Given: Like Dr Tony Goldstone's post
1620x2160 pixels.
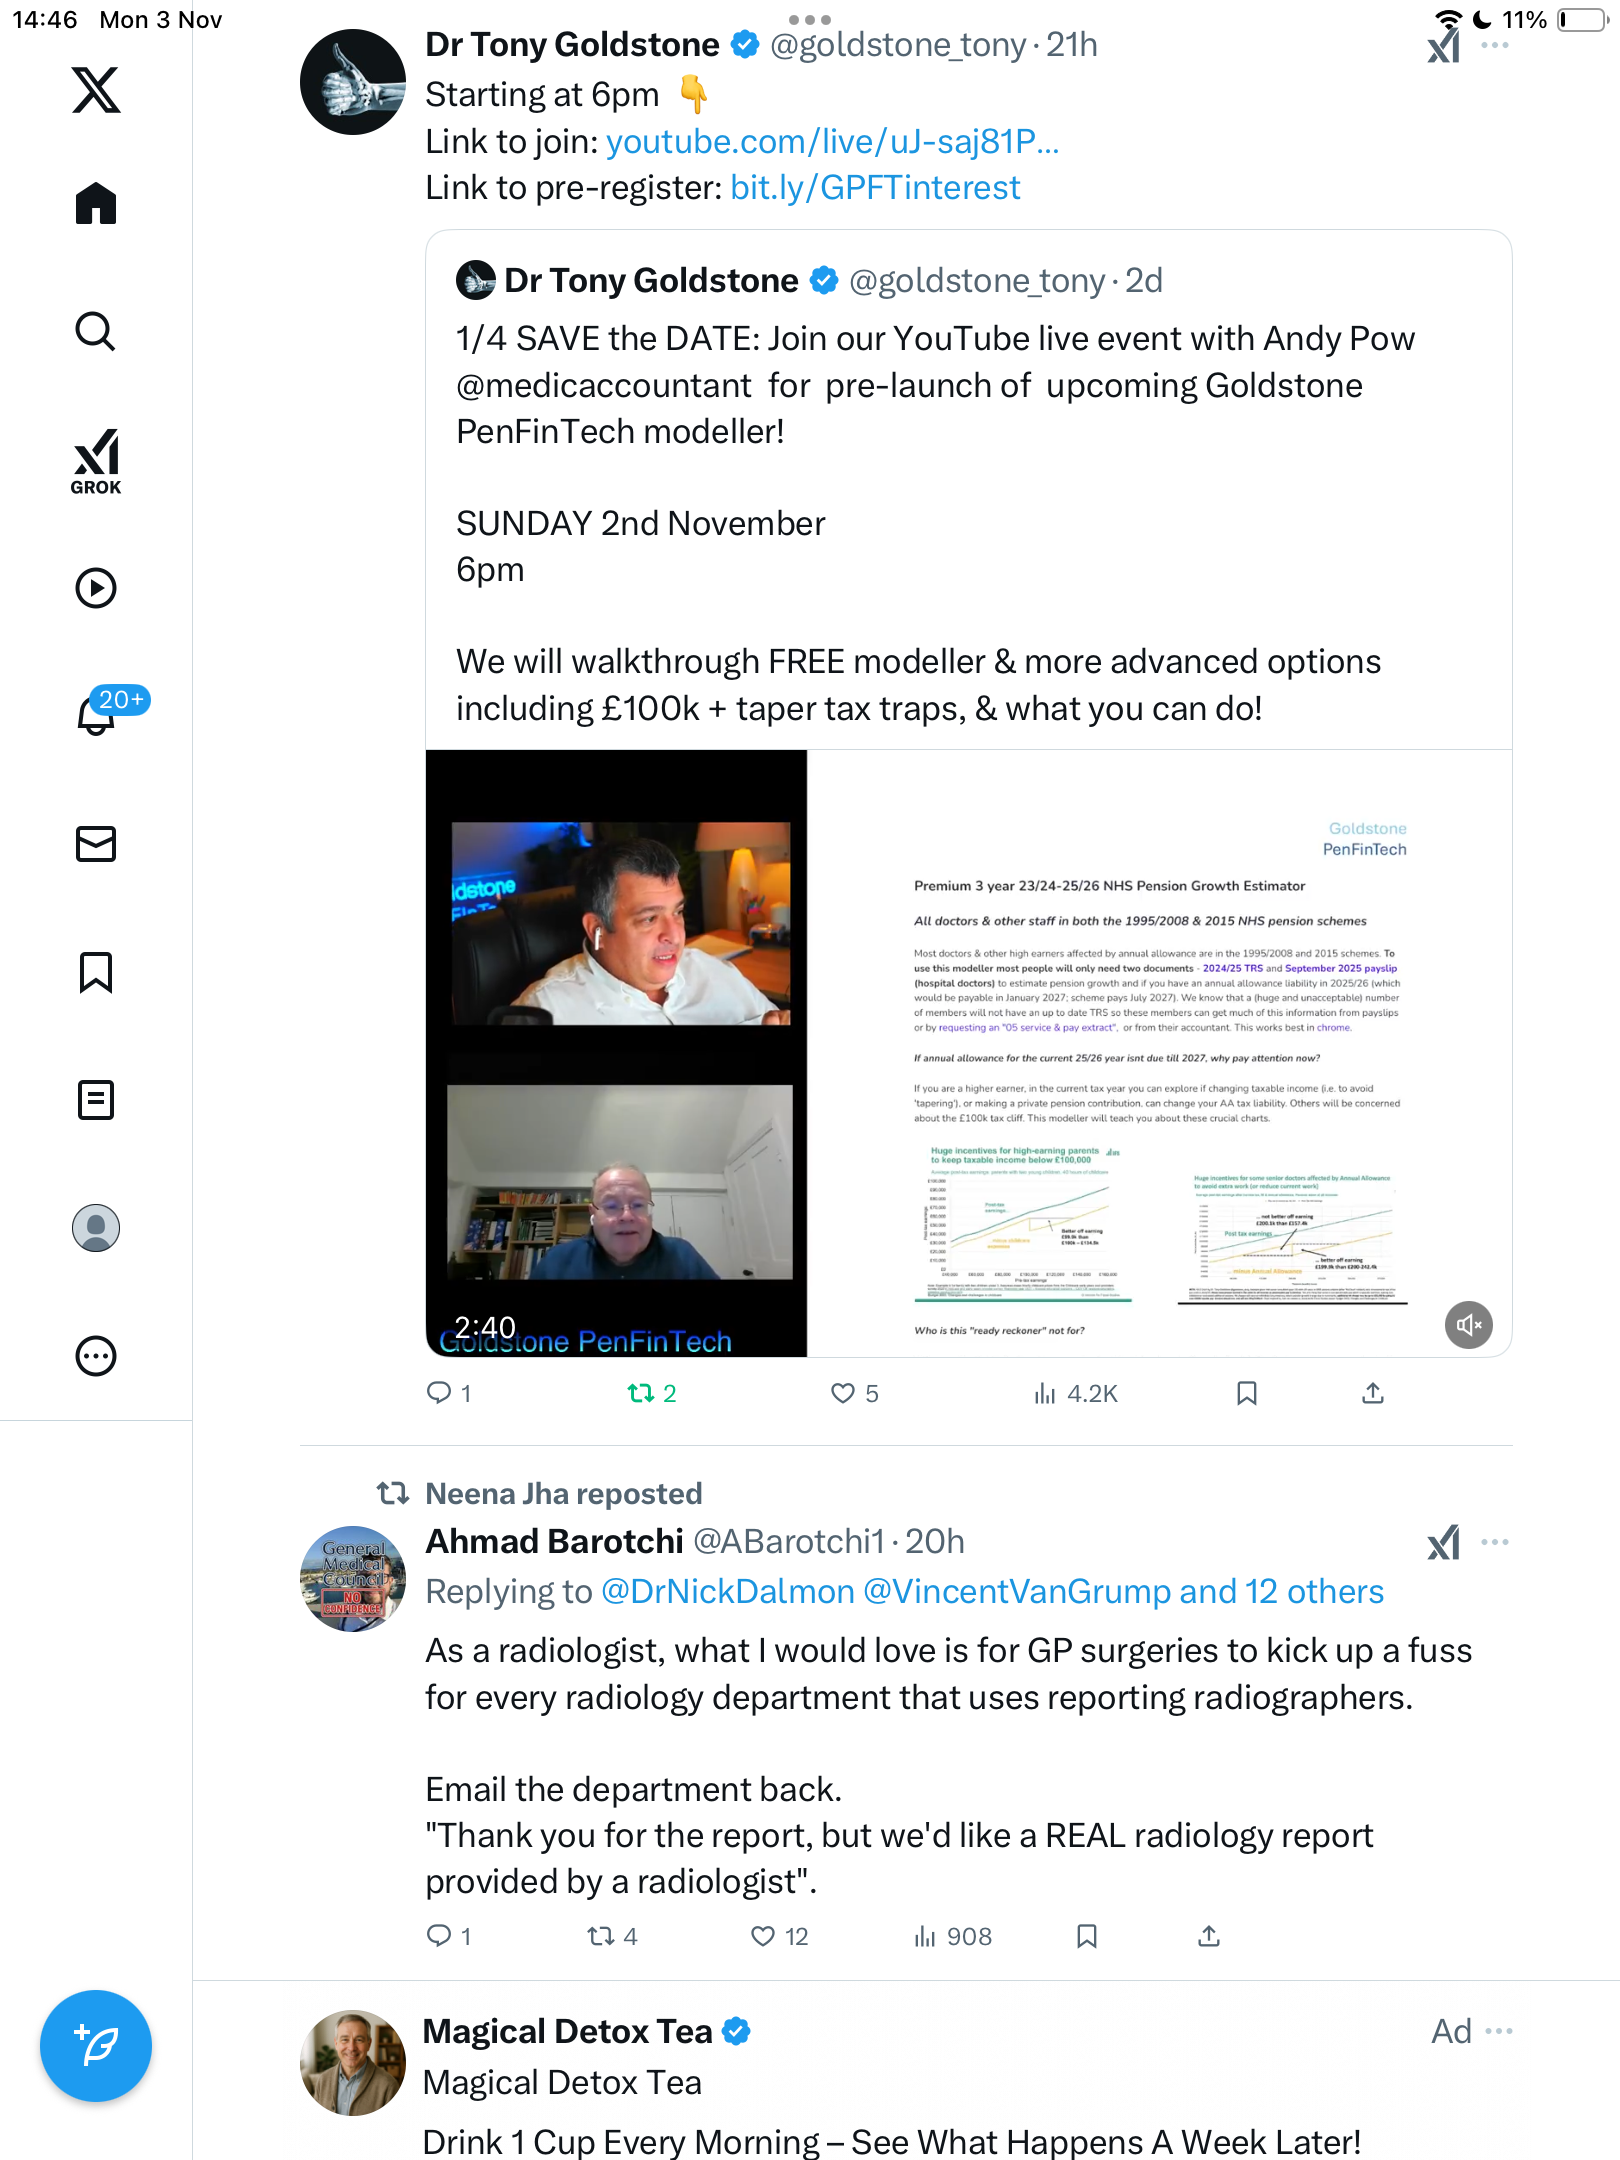Looking at the screenshot, I should (843, 1393).
